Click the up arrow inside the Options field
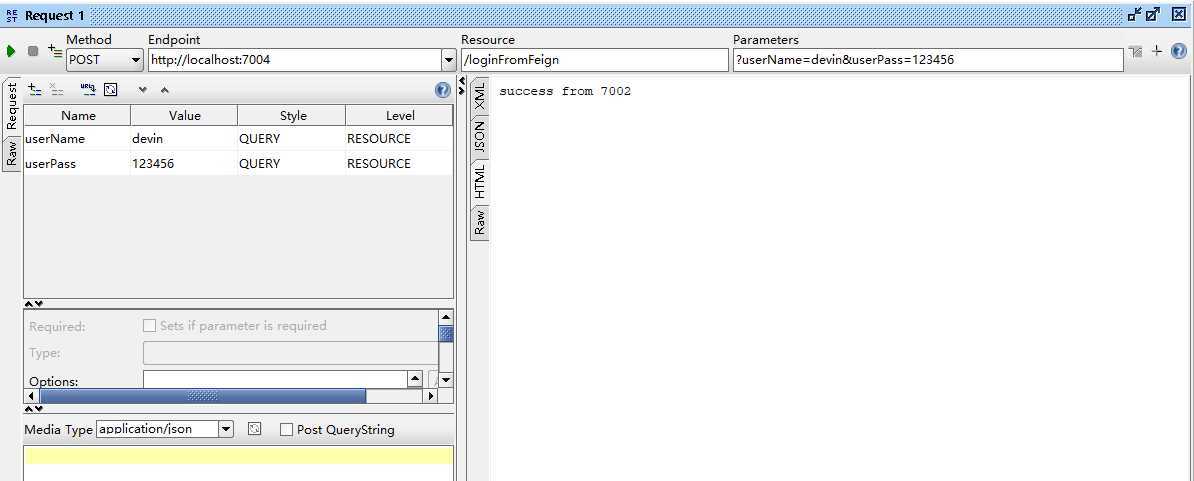Viewport: 1194px width, 481px height. [415, 377]
